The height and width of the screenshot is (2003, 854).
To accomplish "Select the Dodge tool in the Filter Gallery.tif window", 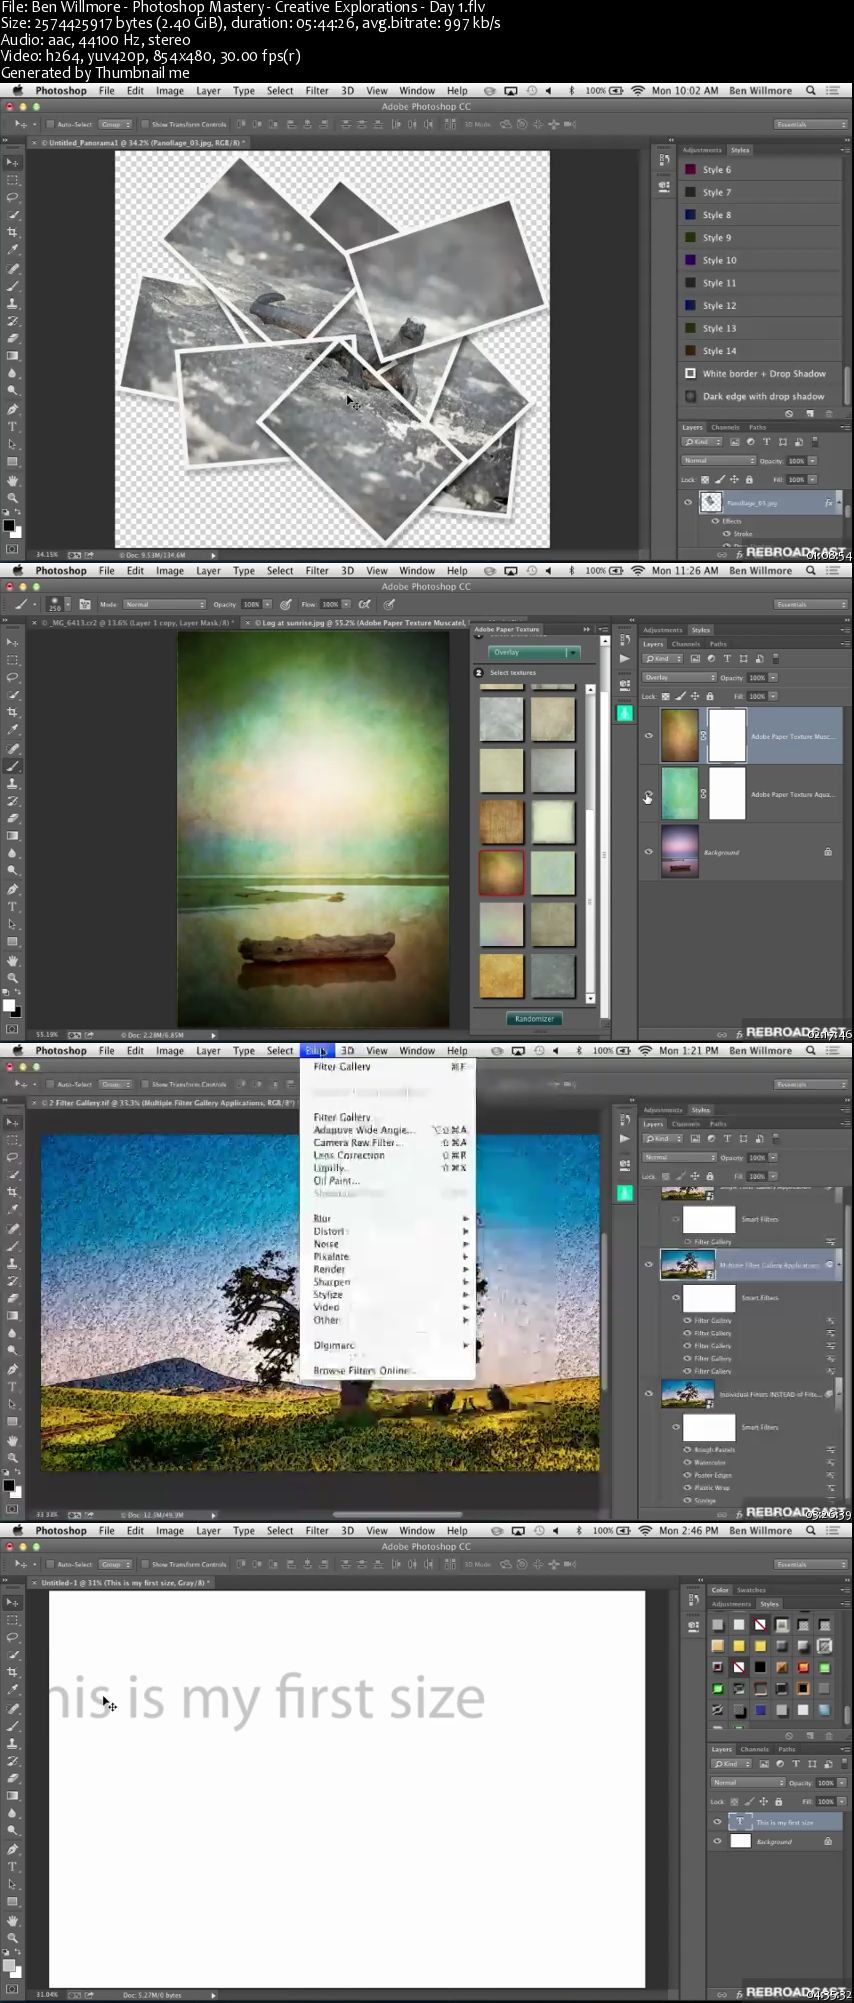I will tap(13, 1350).
